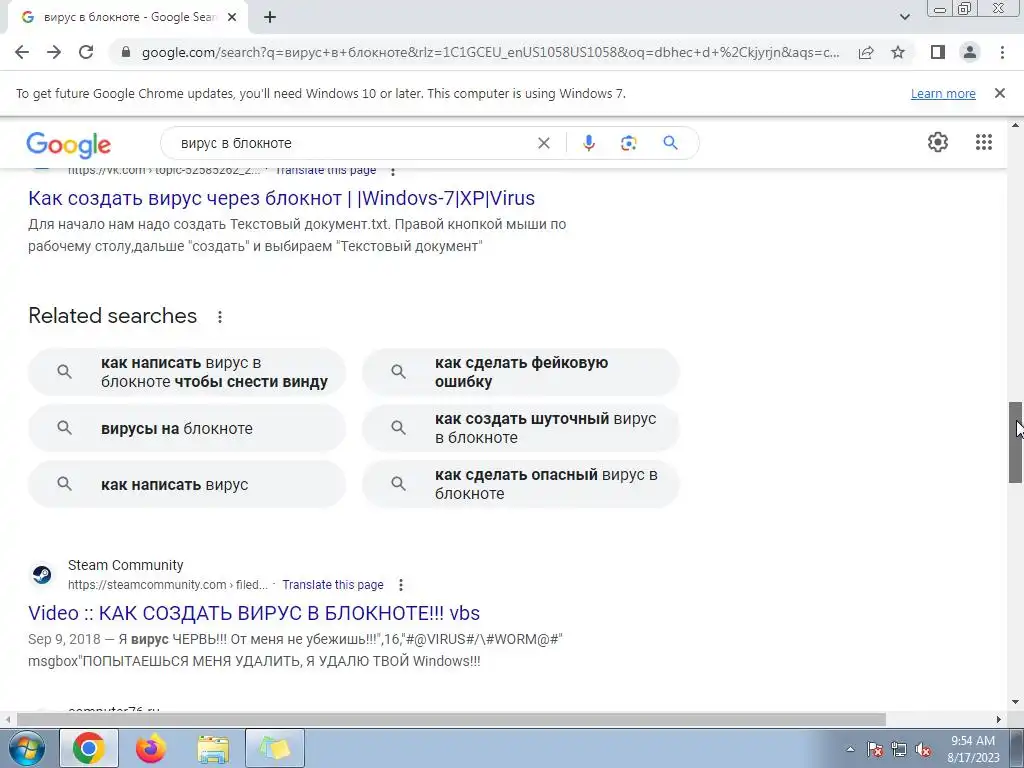The width and height of the screenshot is (1024, 768).
Task: Open the Google apps grid
Action: pos(984,142)
